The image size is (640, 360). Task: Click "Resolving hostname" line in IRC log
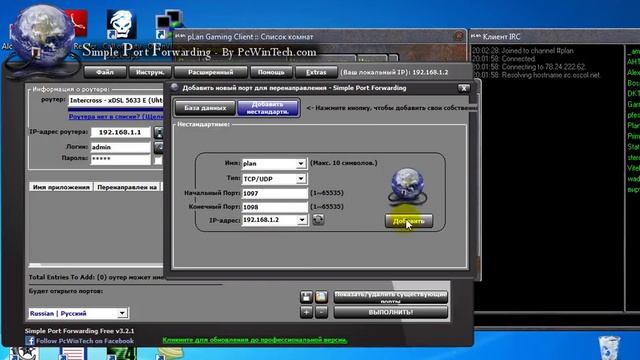[536, 75]
